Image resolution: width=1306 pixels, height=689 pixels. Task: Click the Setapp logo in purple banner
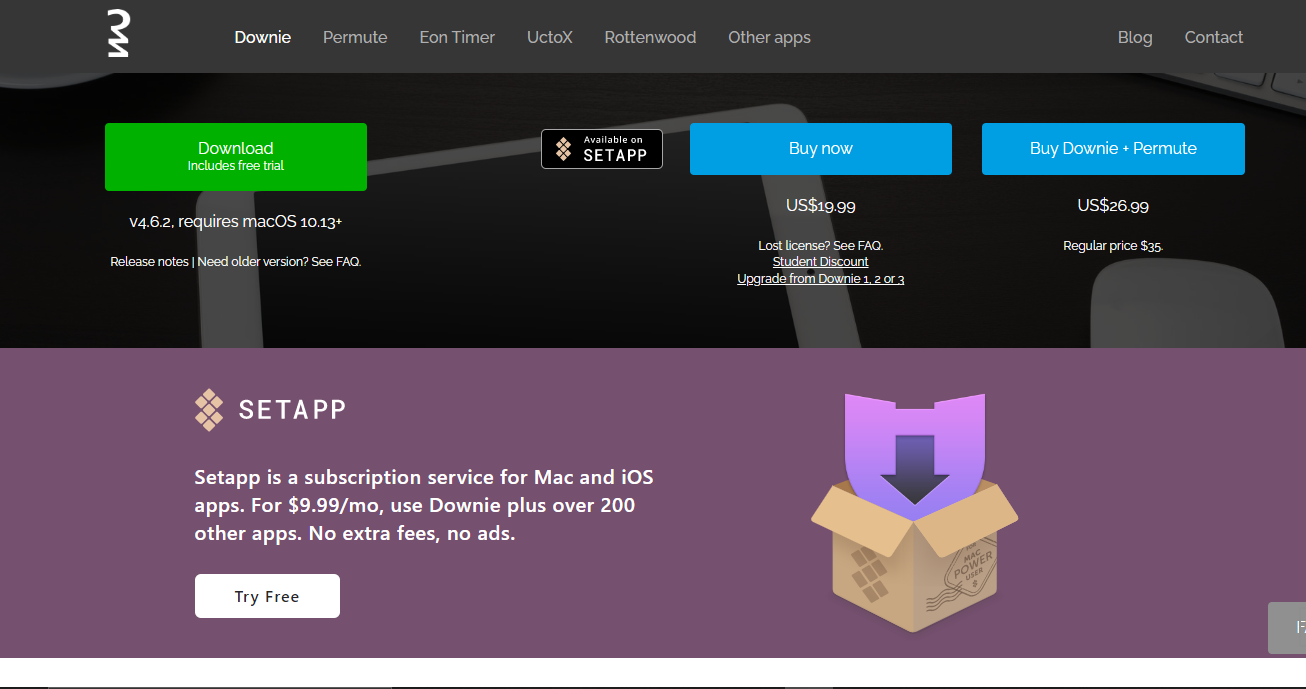[x=270, y=409]
